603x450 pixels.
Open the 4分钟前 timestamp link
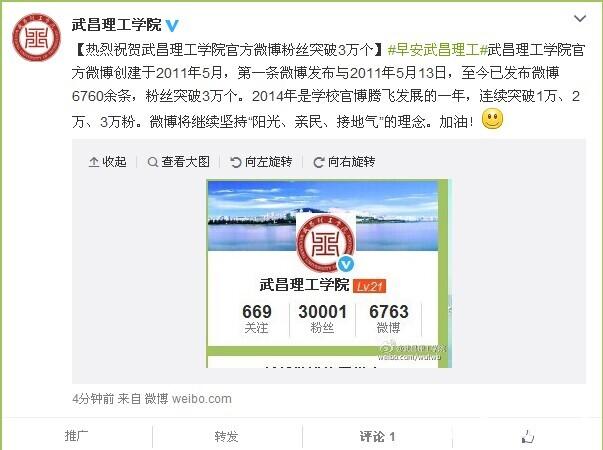point(93,399)
